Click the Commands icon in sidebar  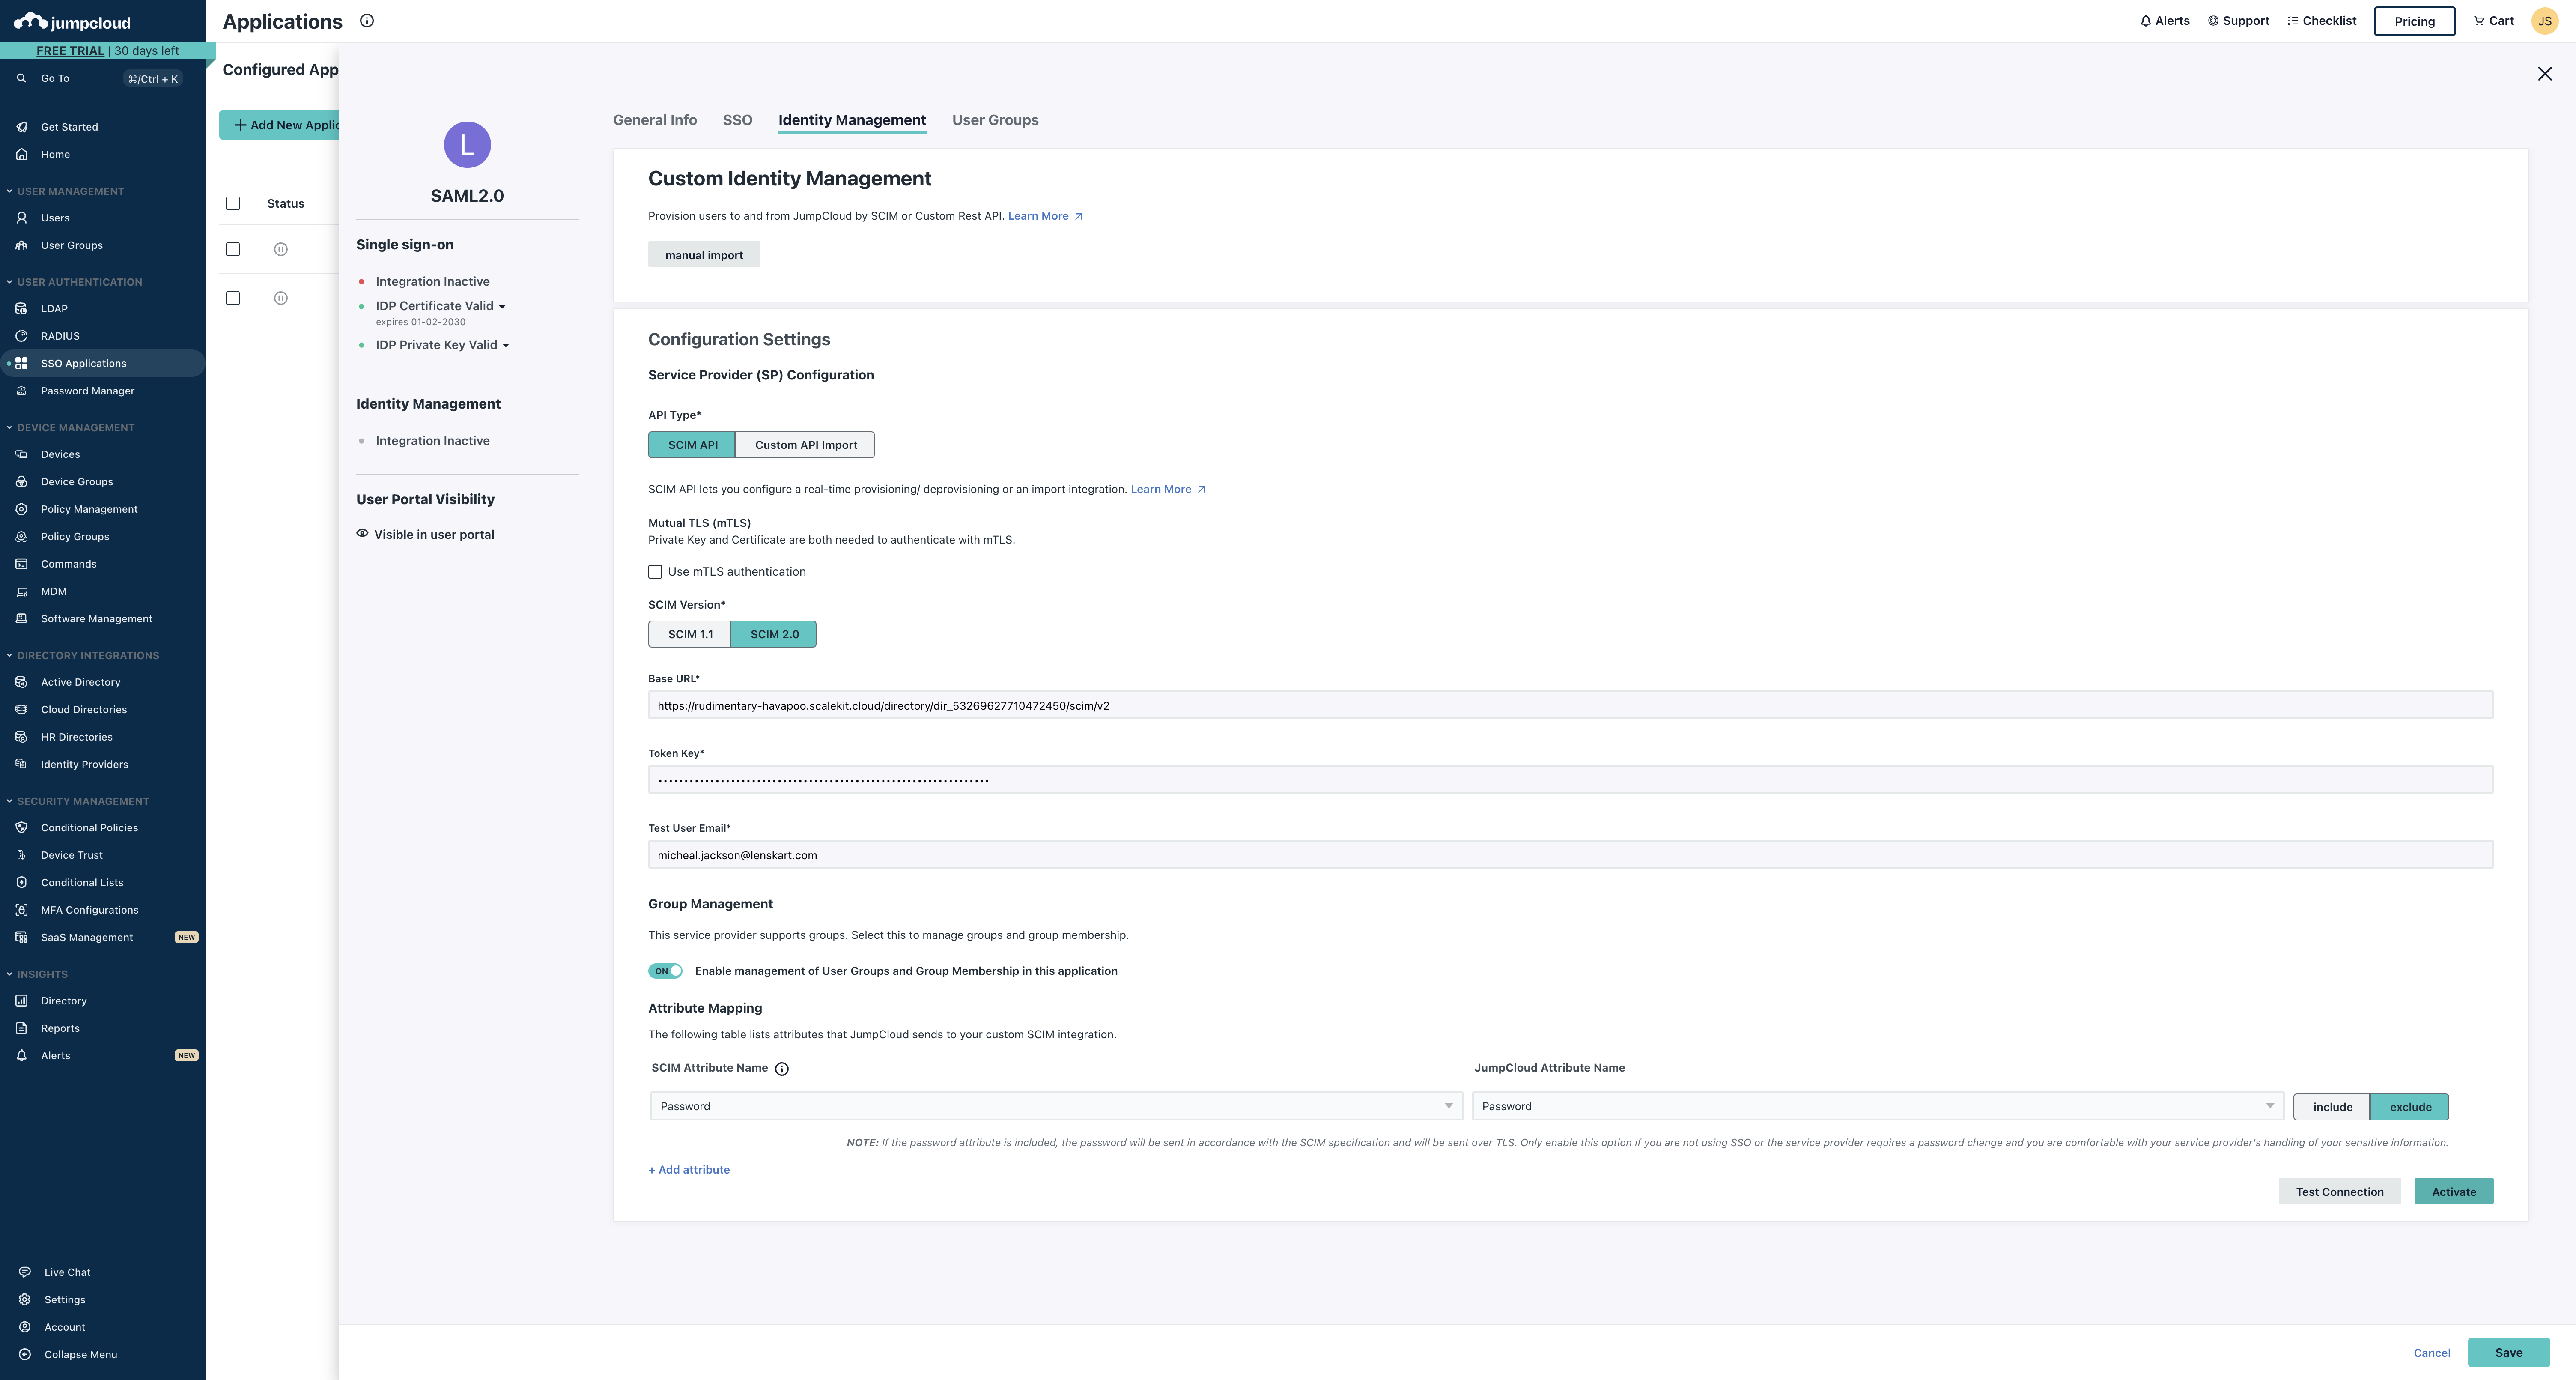(21, 564)
